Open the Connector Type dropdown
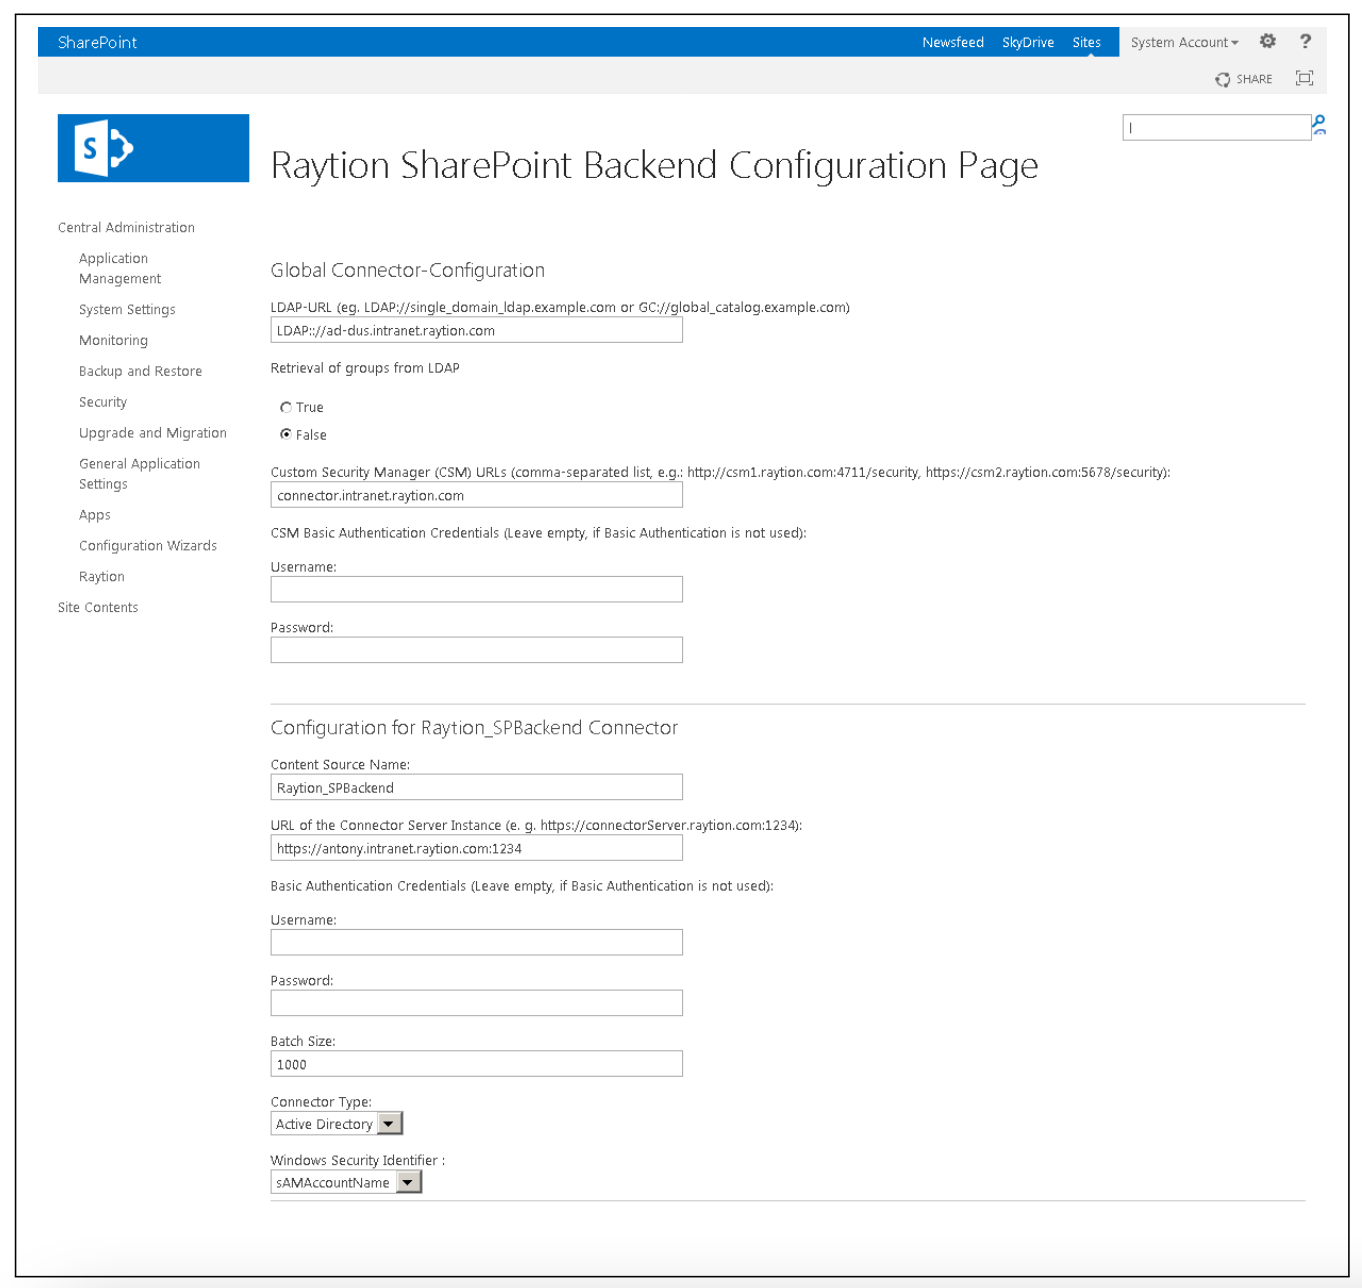The width and height of the screenshot is (1362, 1288). 389,1124
